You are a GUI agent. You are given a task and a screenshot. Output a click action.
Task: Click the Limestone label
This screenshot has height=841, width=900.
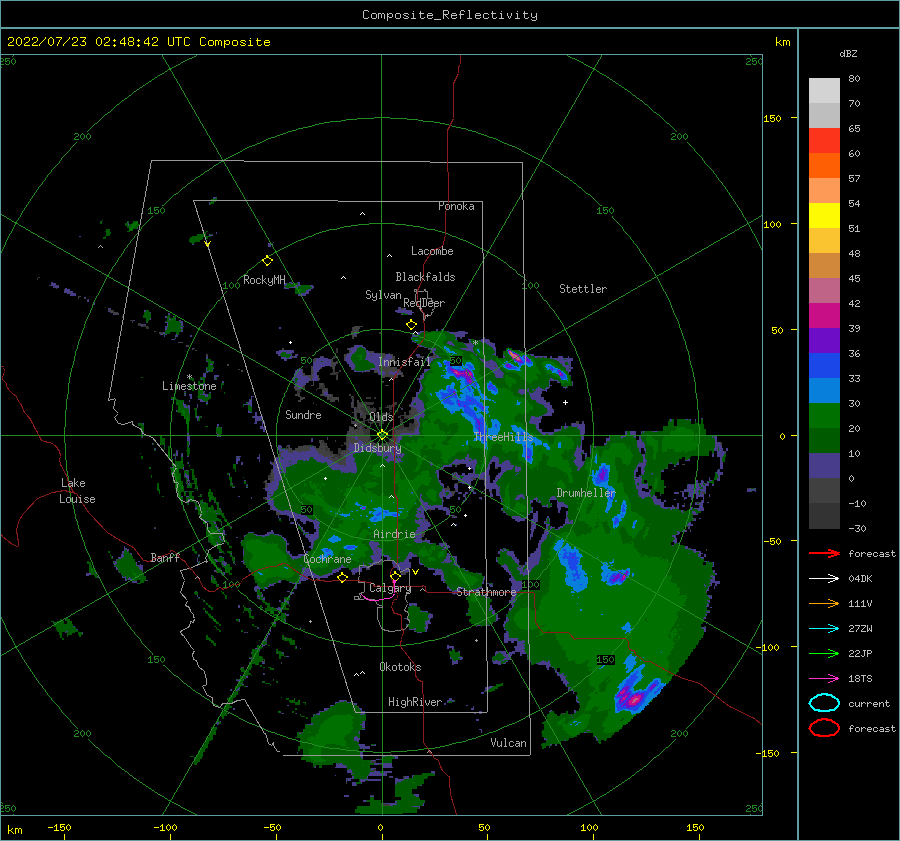tap(189, 386)
